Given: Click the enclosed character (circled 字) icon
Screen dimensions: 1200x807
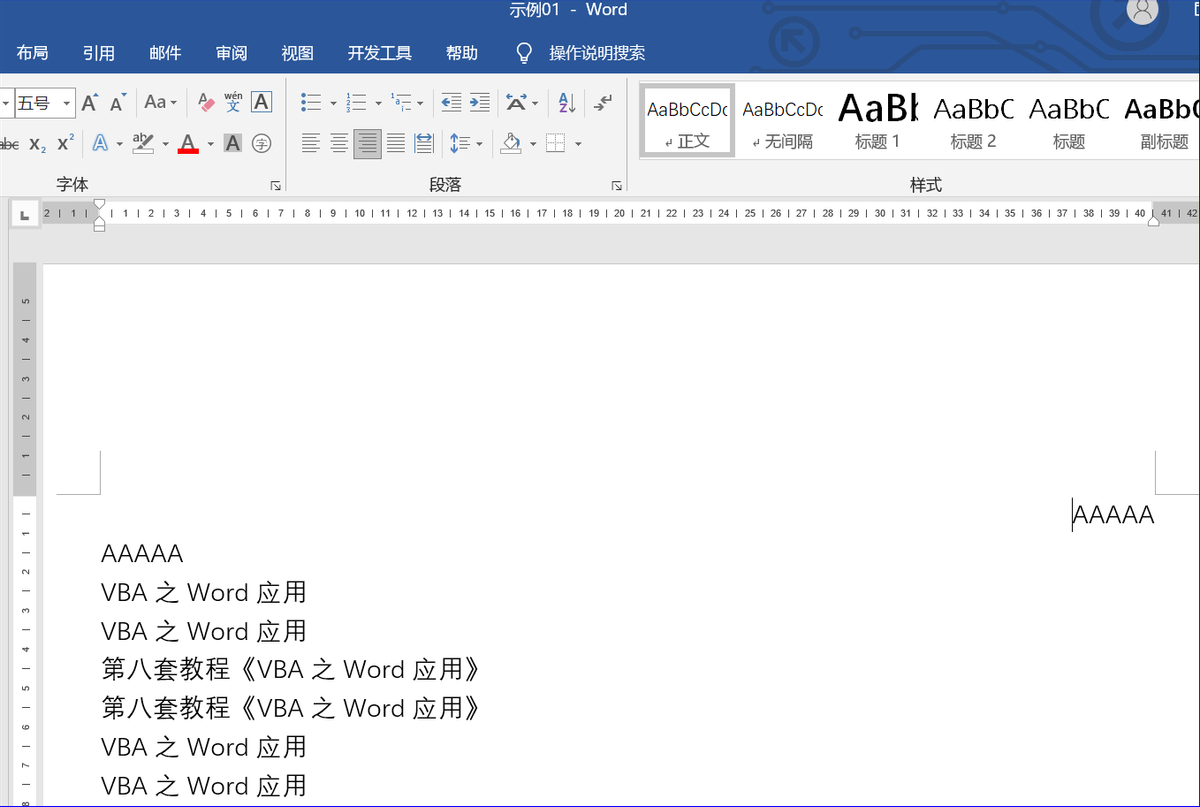Looking at the screenshot, I should pos(261,144).
